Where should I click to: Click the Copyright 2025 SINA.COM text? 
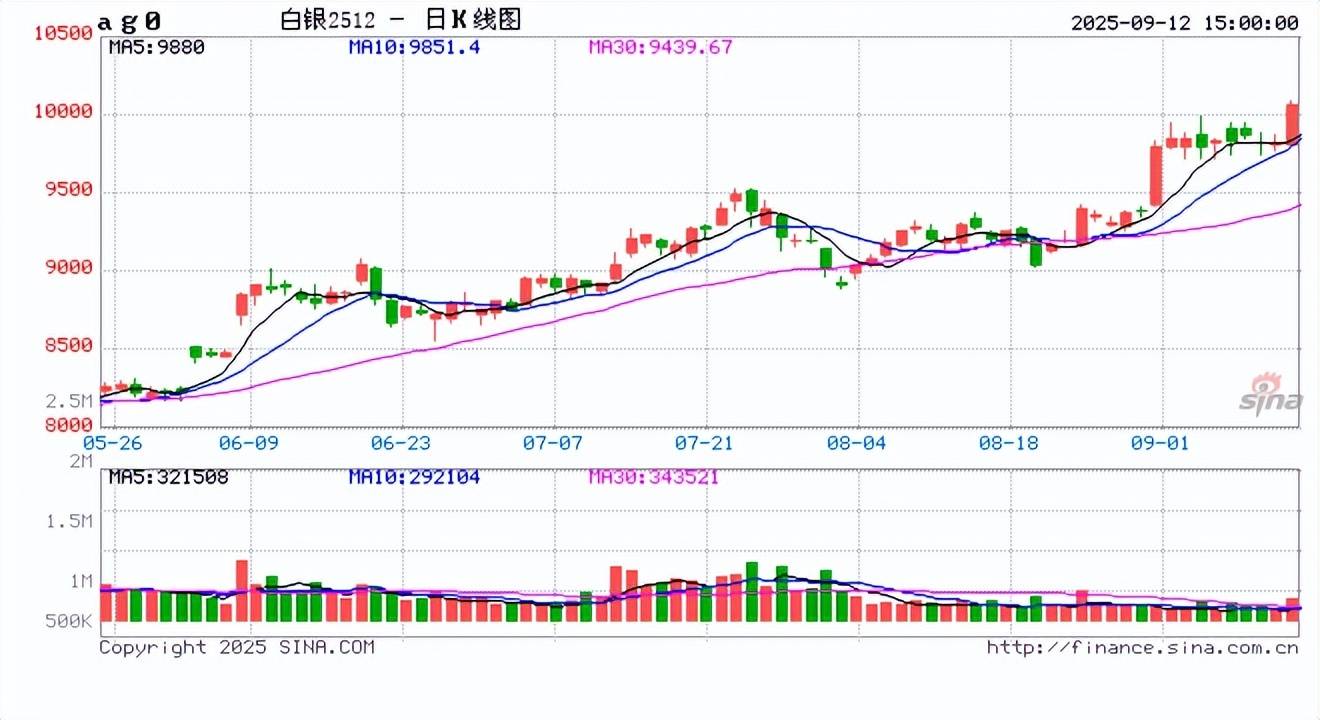(236, 648)
